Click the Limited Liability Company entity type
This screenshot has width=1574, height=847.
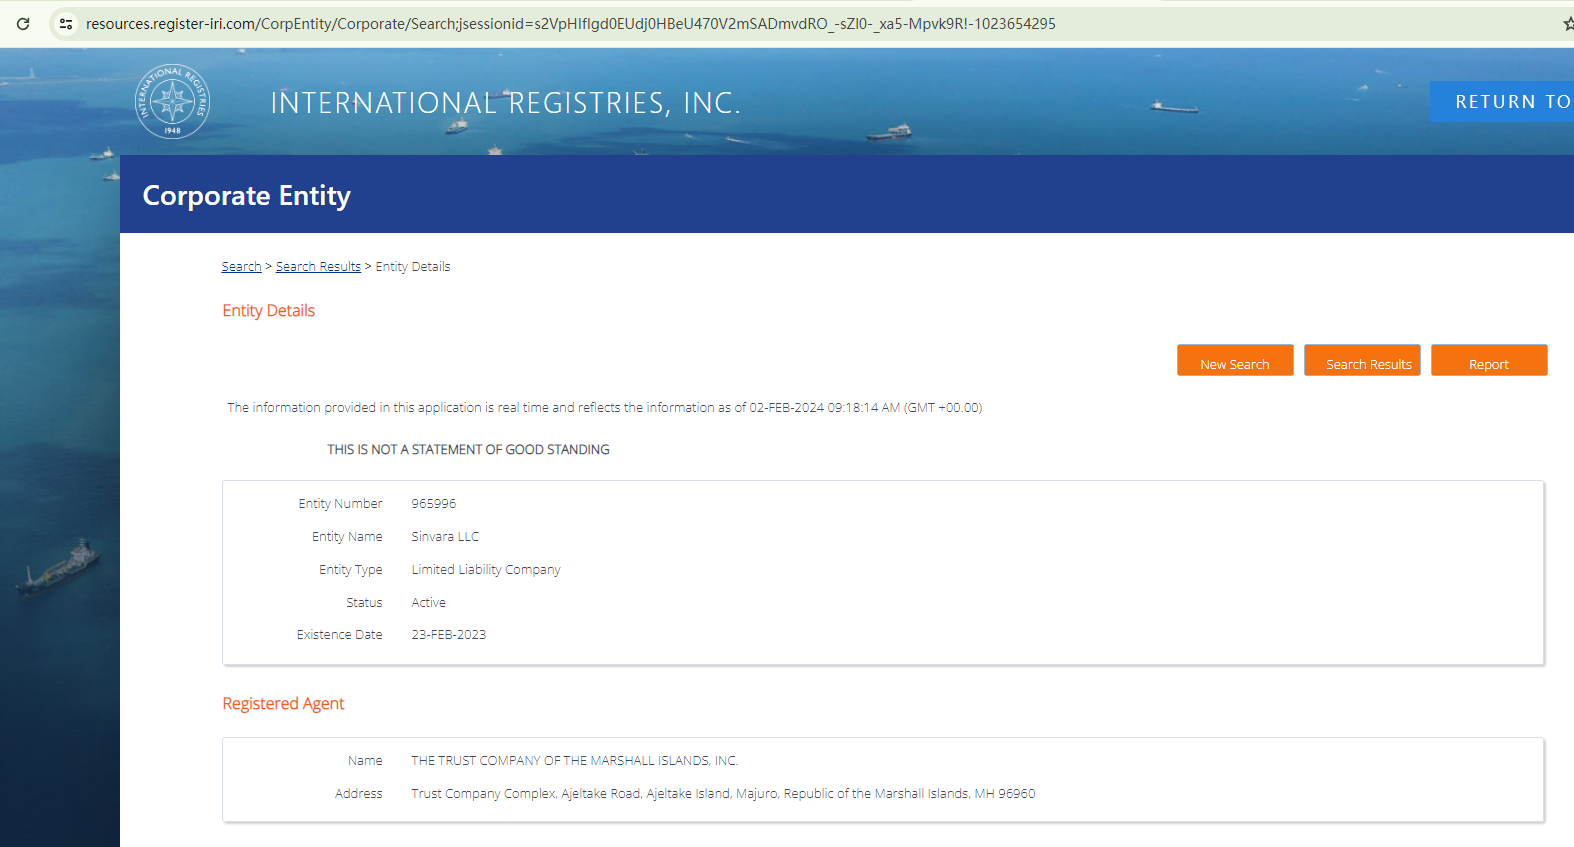tap(486, 570)
